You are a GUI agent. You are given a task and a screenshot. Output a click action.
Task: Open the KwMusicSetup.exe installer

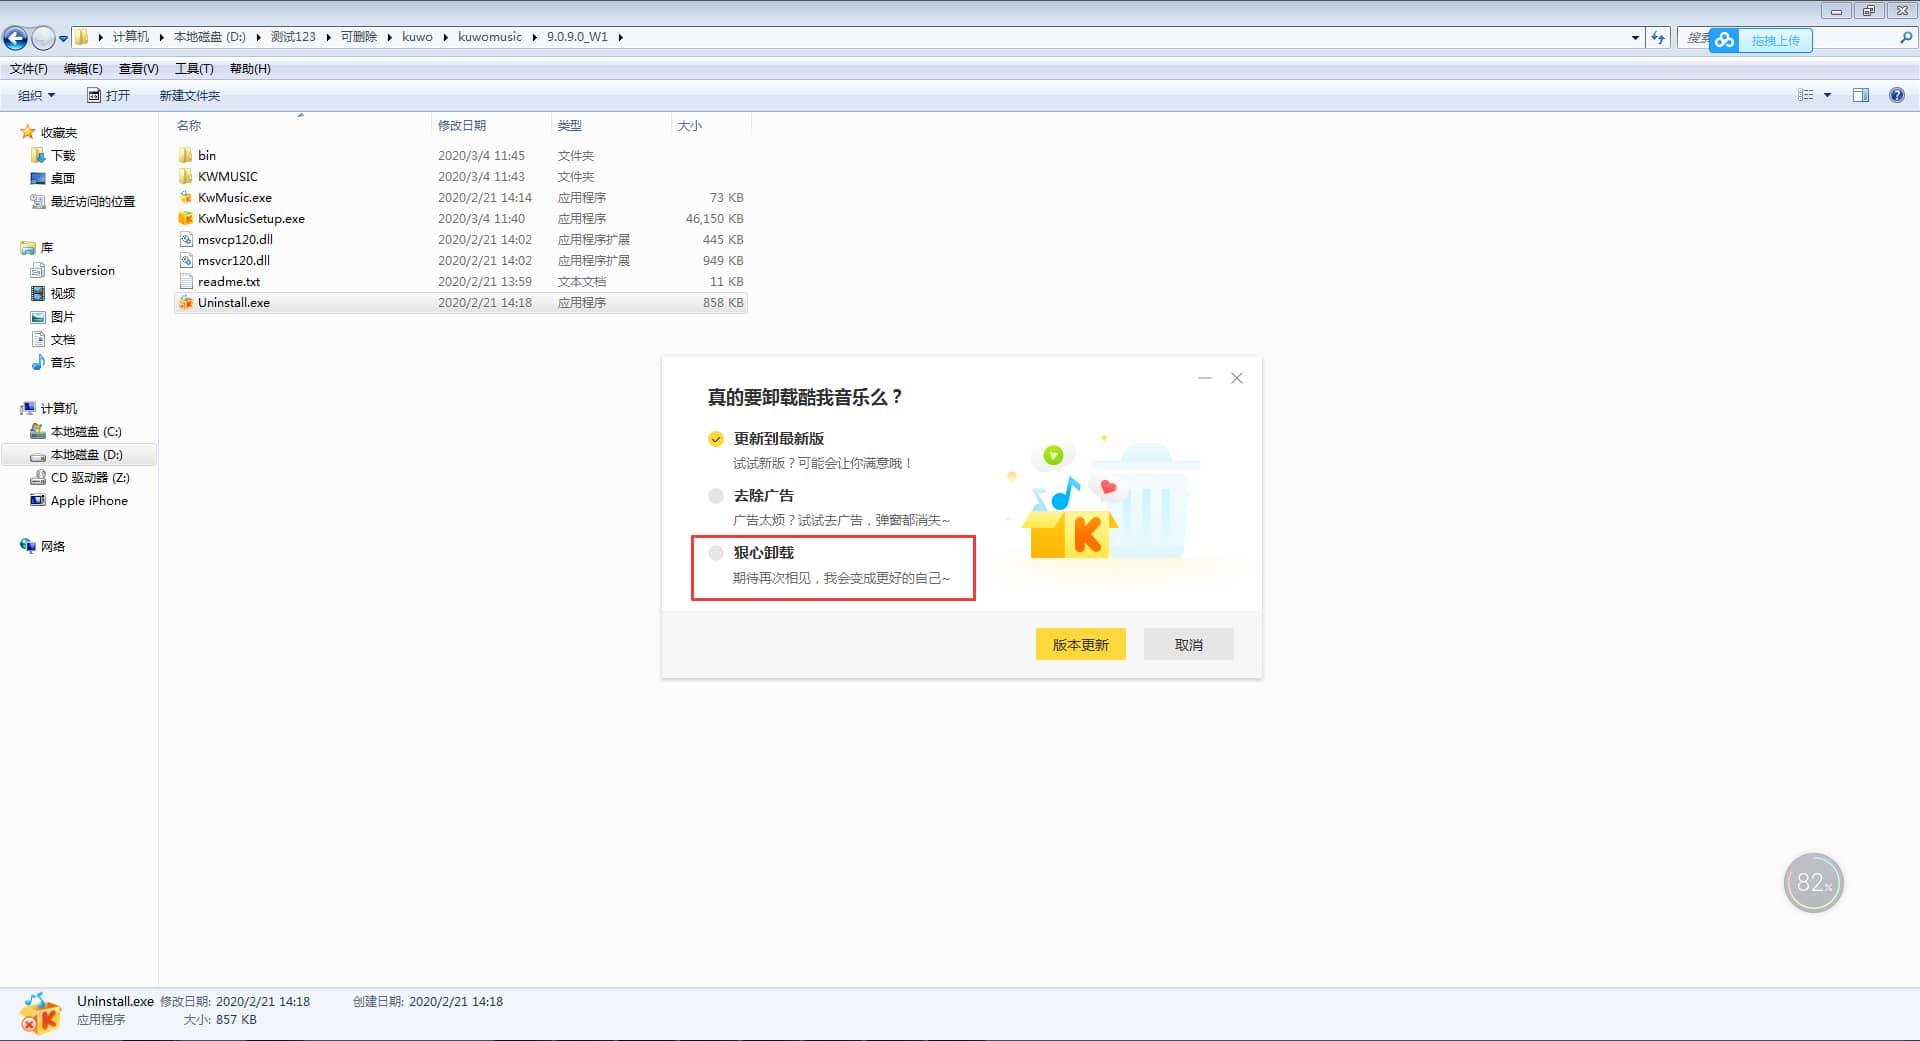[x=250, y=218]
